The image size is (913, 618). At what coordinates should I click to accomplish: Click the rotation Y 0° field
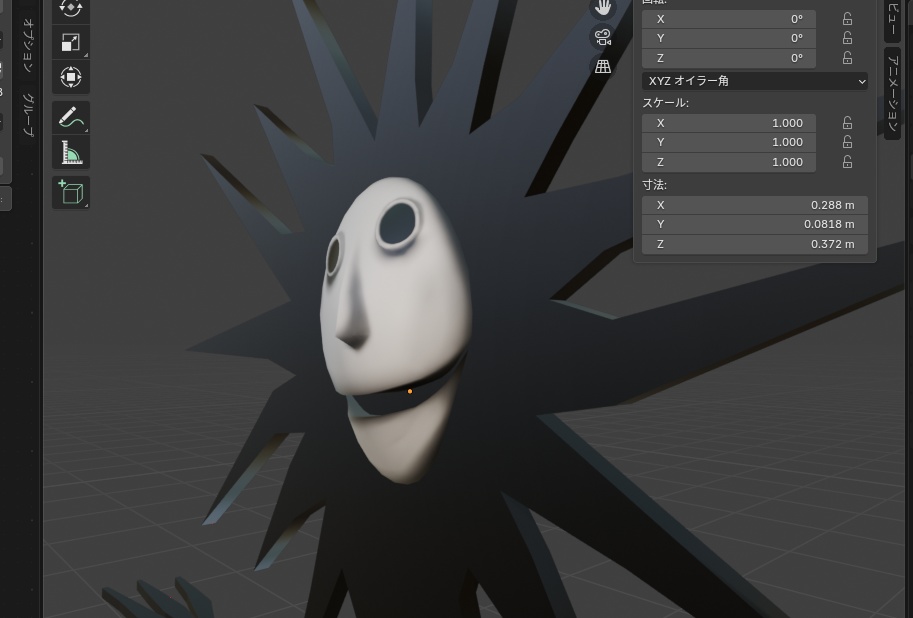[x=728, y=38]
